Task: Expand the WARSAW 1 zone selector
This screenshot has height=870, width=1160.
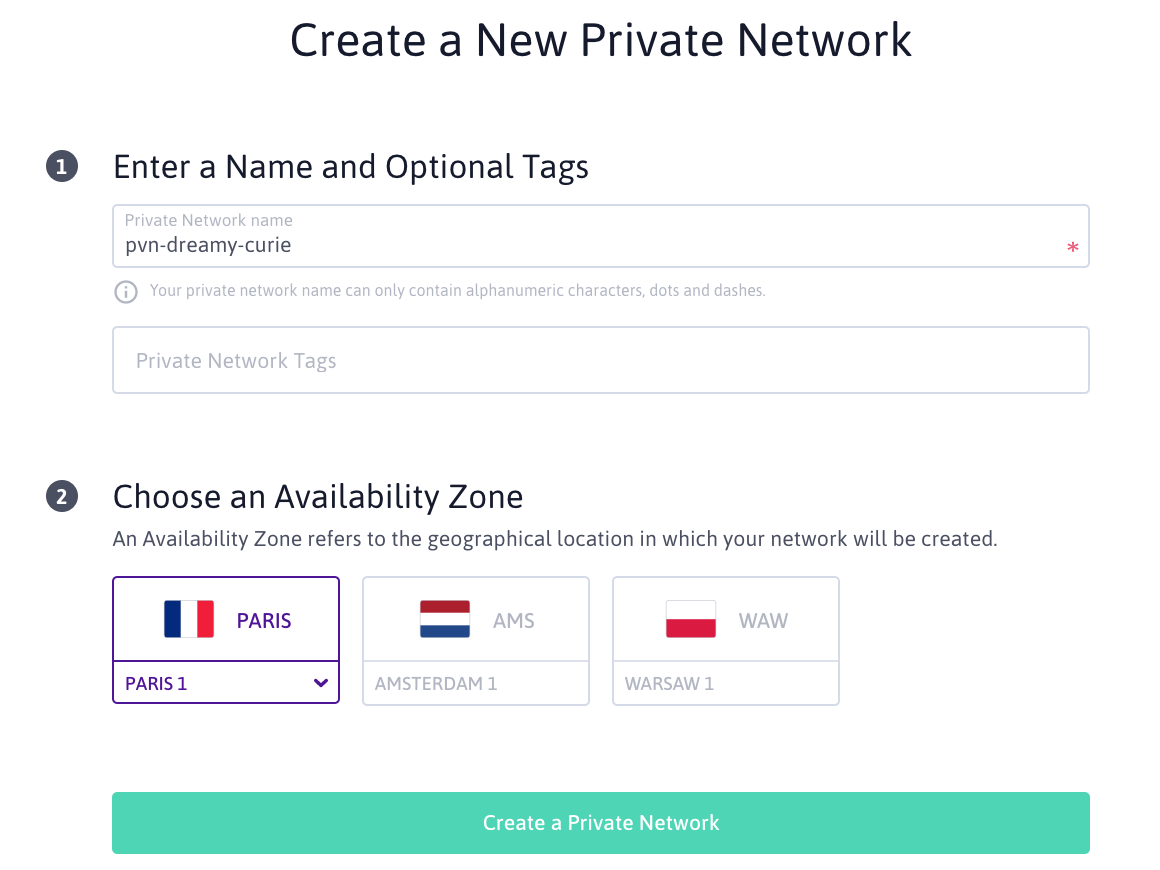Action: (726, 684)
